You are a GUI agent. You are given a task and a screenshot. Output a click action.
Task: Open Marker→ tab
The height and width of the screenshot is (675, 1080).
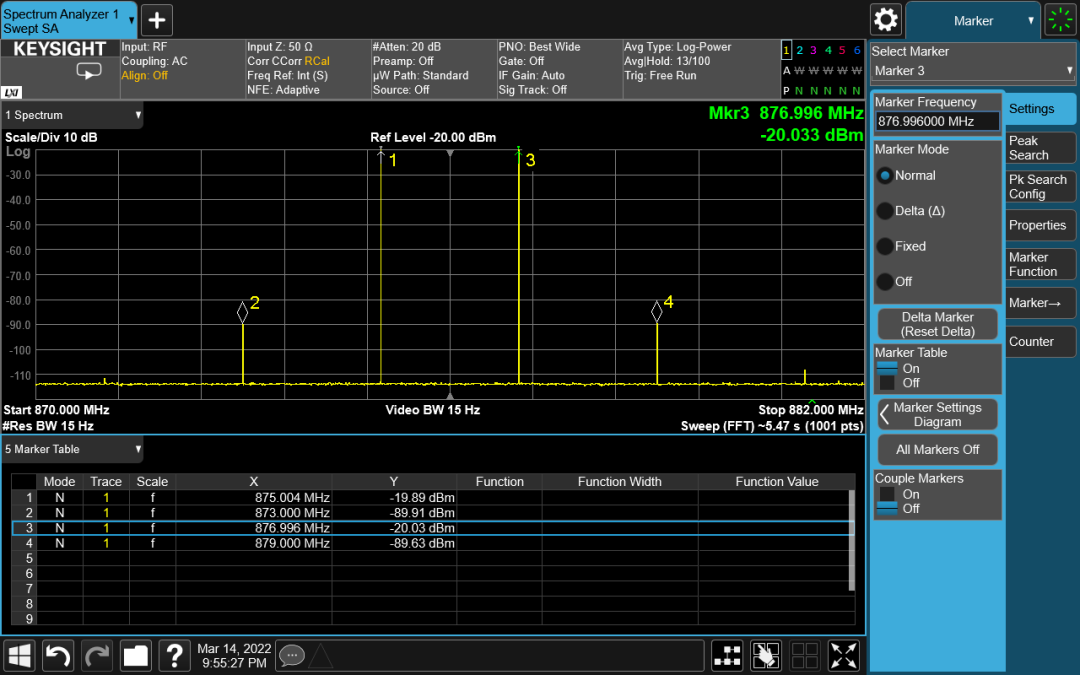[x=1040, y=303]
